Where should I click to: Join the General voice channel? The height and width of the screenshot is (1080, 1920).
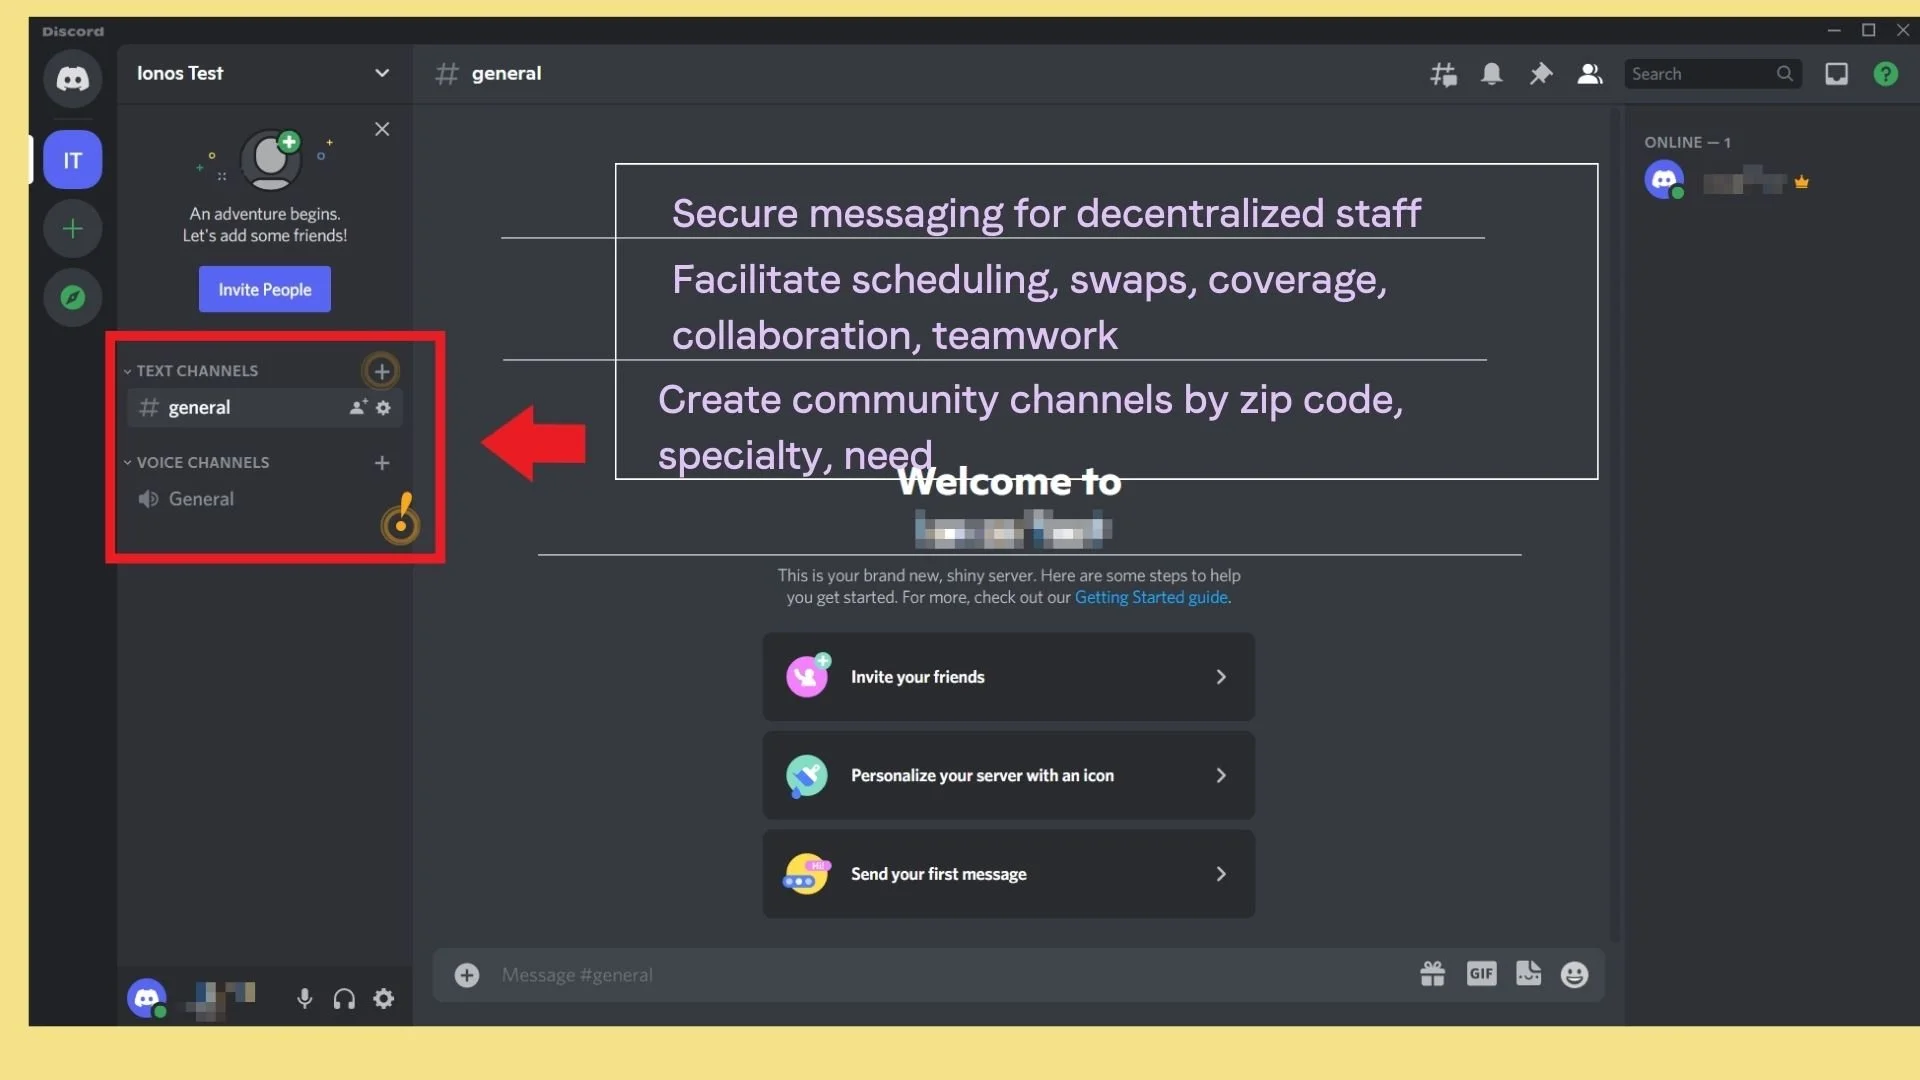tap(265, 499)
